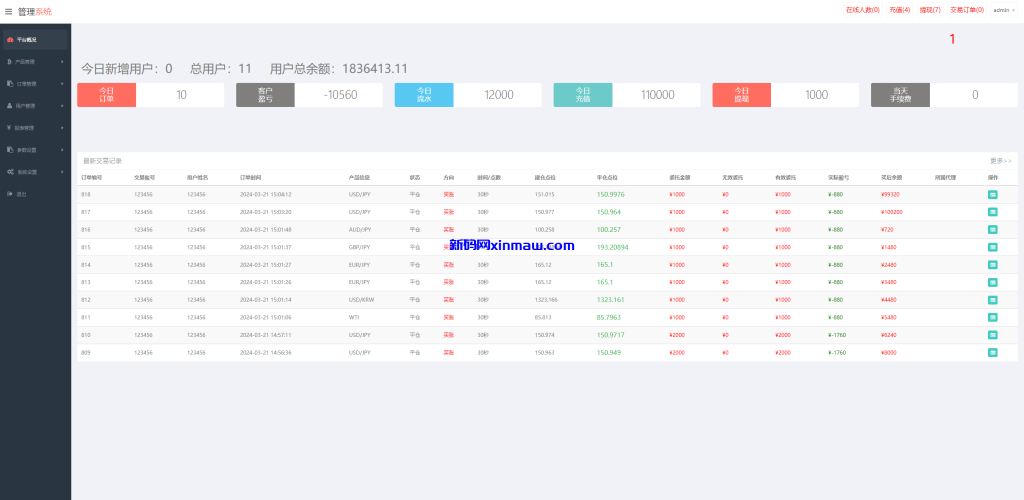Click the yen icon beside 报表管理
1024x500 pixels.
pos(9,128)
